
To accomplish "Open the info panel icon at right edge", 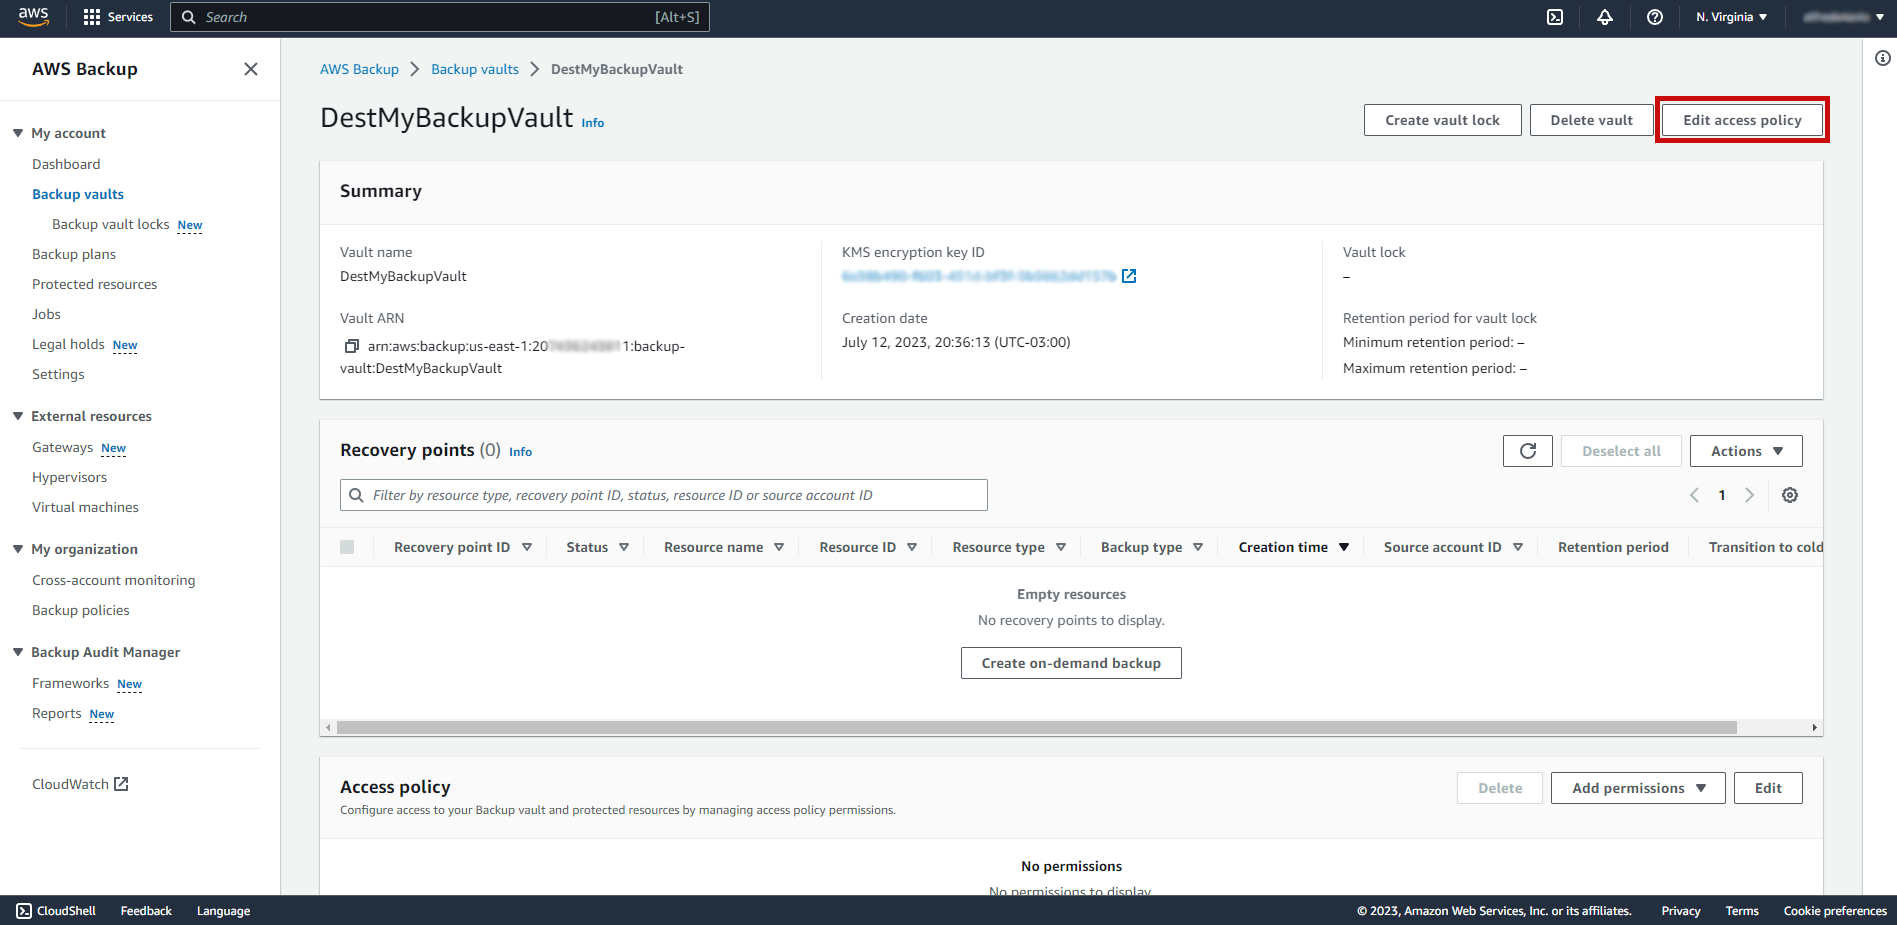I will 1882,58.
